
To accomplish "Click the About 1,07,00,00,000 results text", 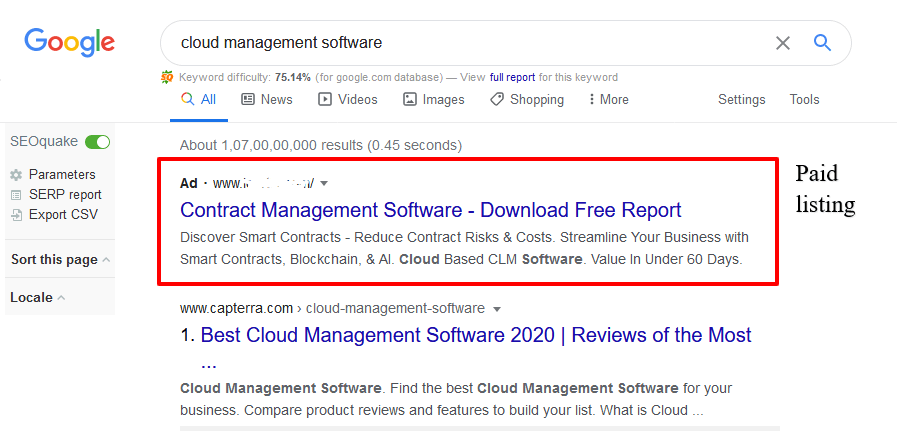I will click(x=321, y=145).
